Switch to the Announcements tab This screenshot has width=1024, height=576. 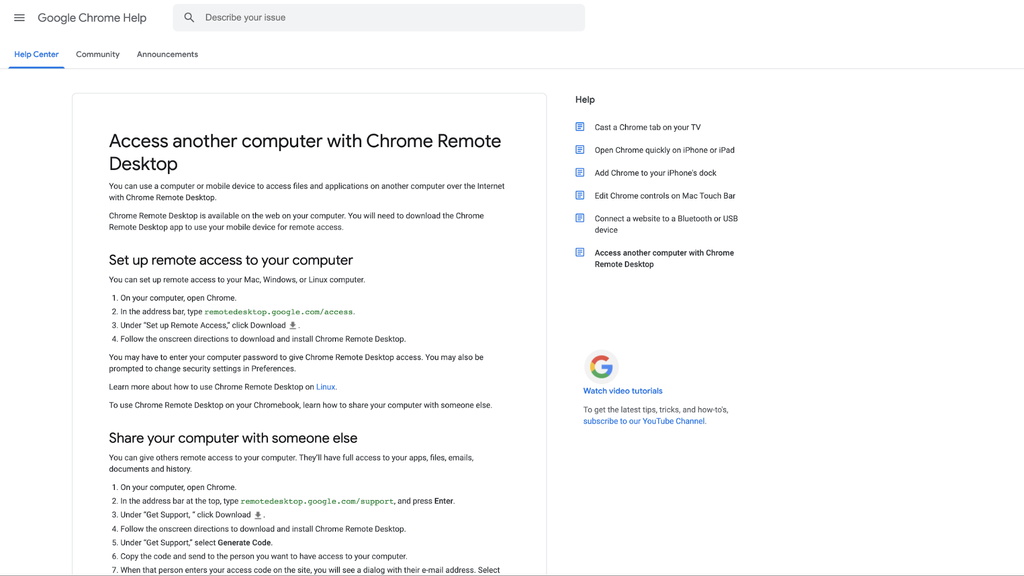(167, 54)
